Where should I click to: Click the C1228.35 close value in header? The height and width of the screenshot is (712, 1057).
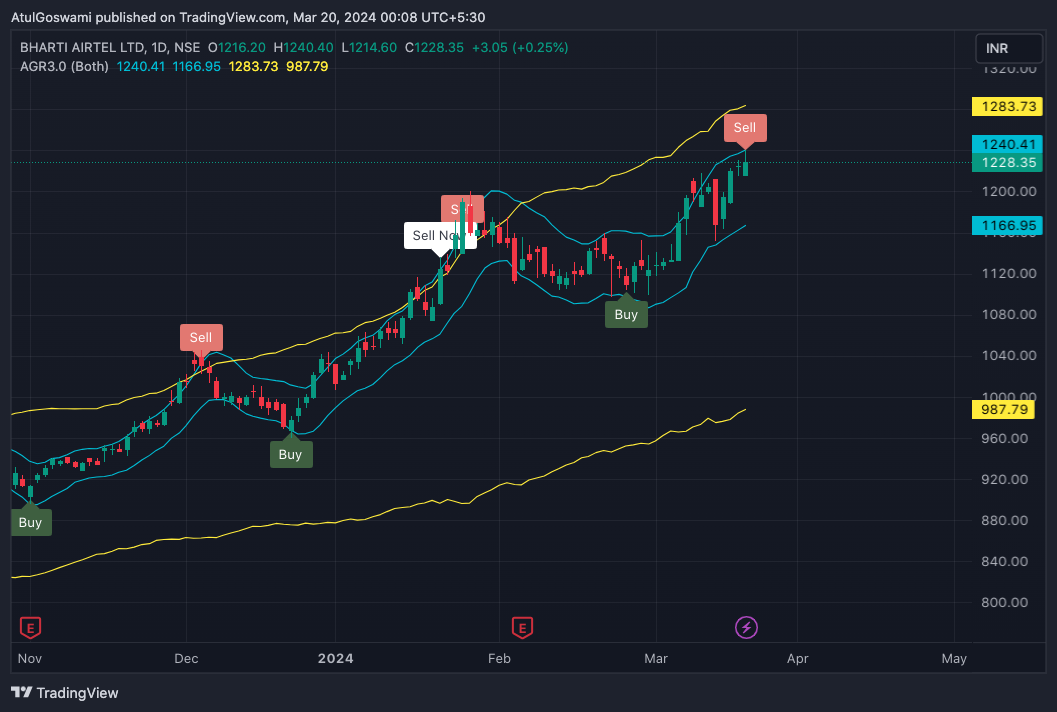point(434,47)
